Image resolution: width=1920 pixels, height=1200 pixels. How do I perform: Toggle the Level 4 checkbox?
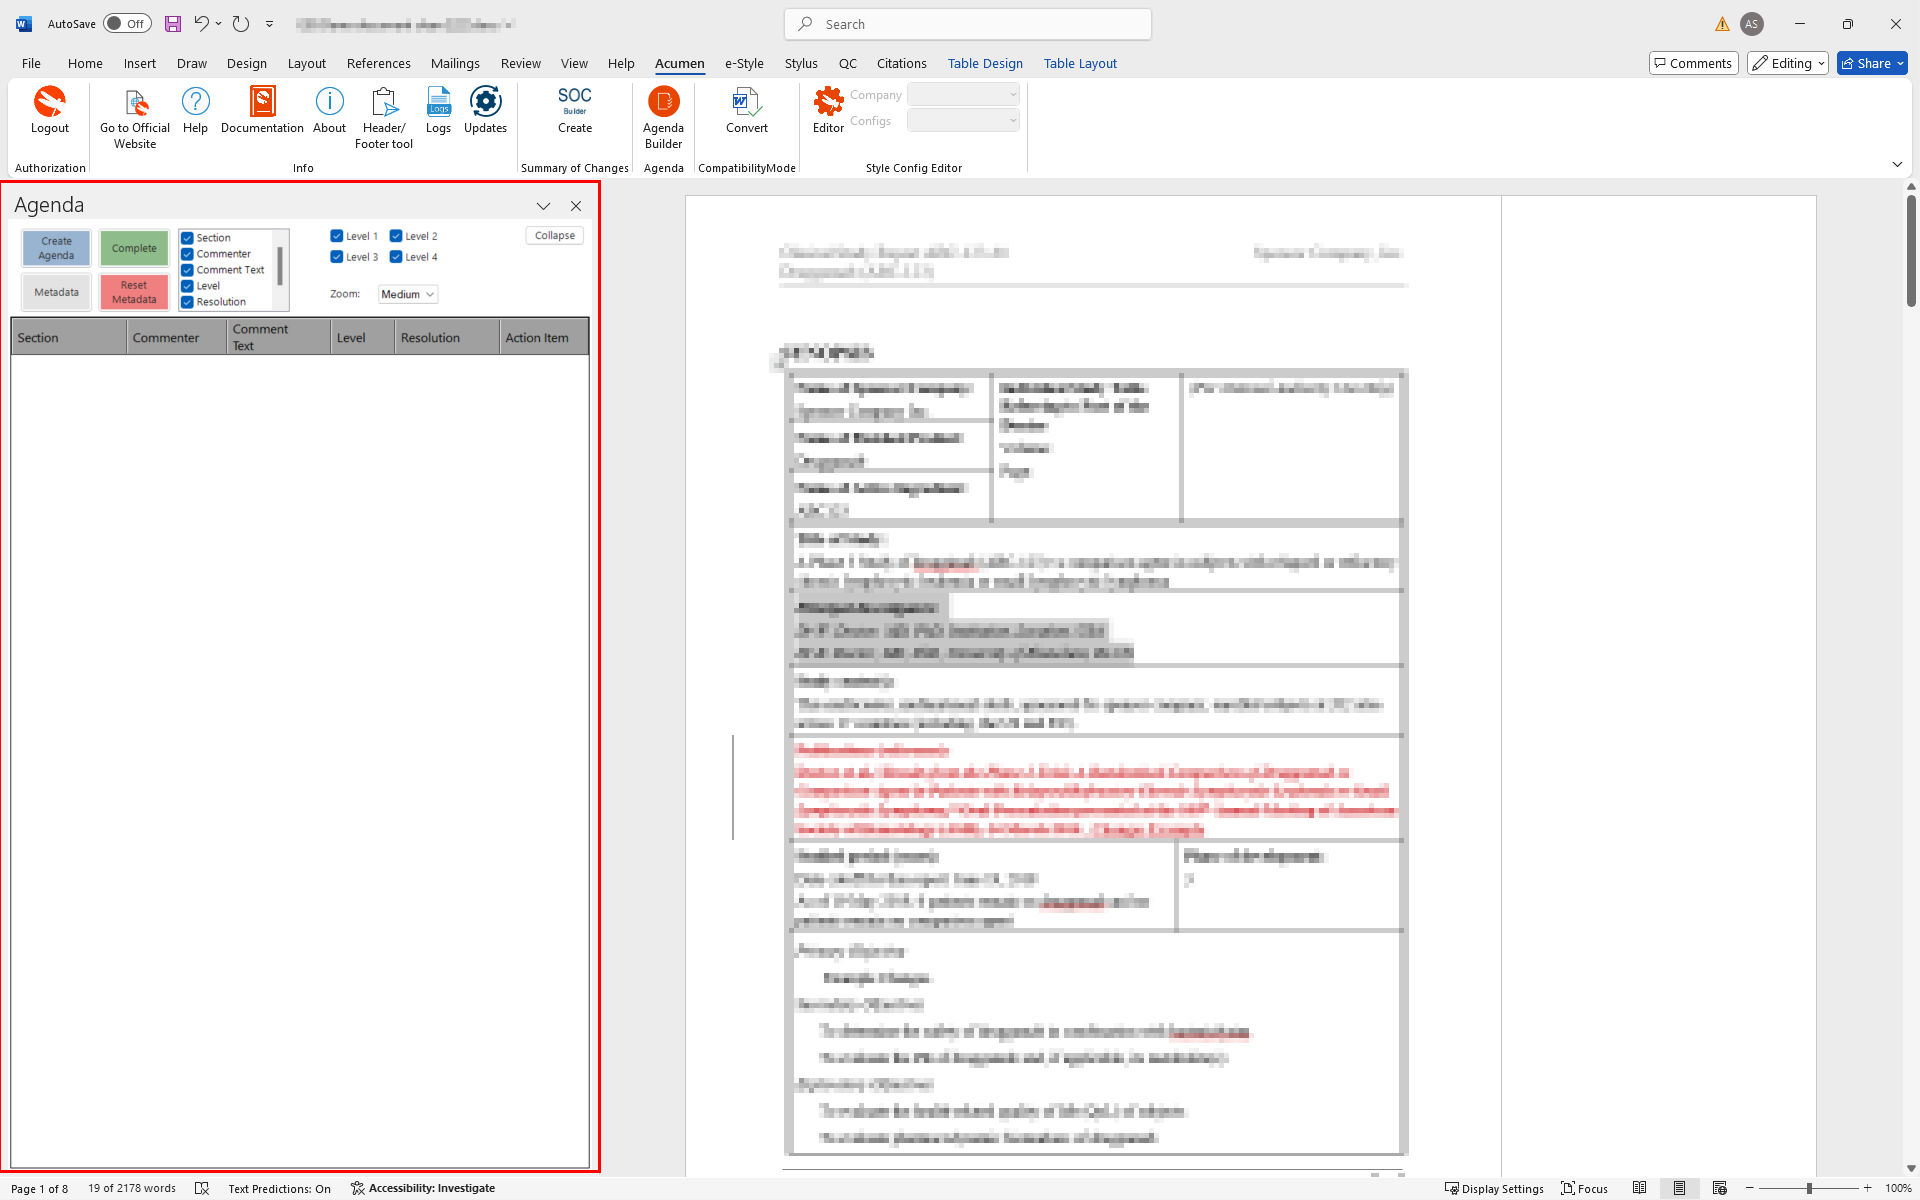point(396,257)
